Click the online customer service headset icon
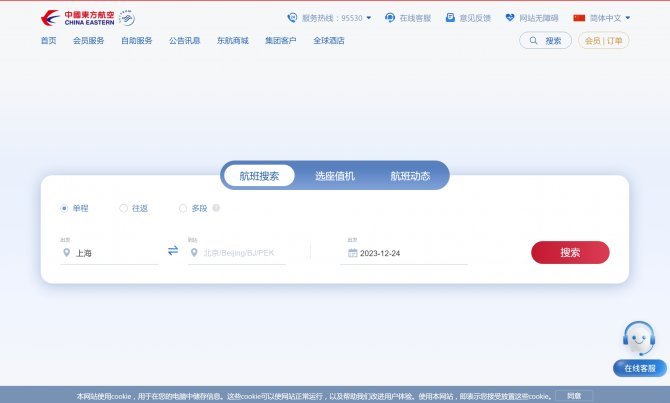 tap(390, 18)
